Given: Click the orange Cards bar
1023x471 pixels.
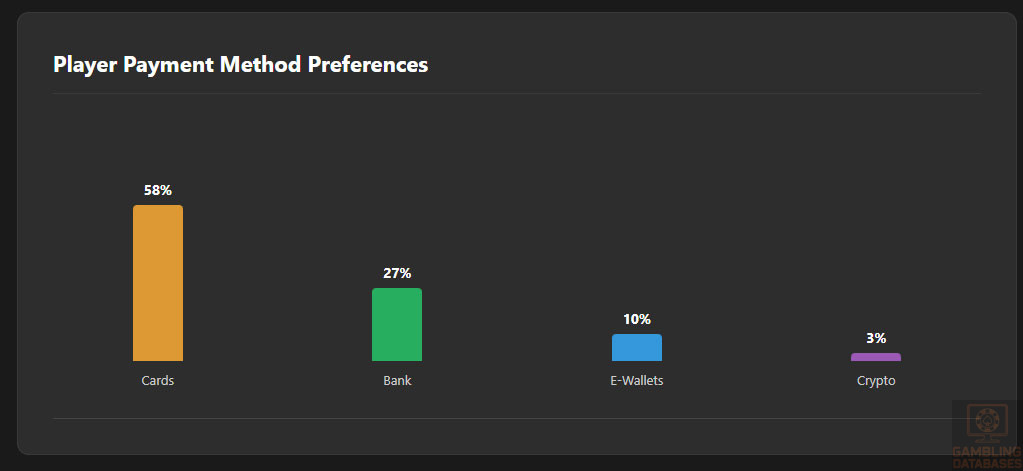Looking at the screenshot, I should coord(158,283).
